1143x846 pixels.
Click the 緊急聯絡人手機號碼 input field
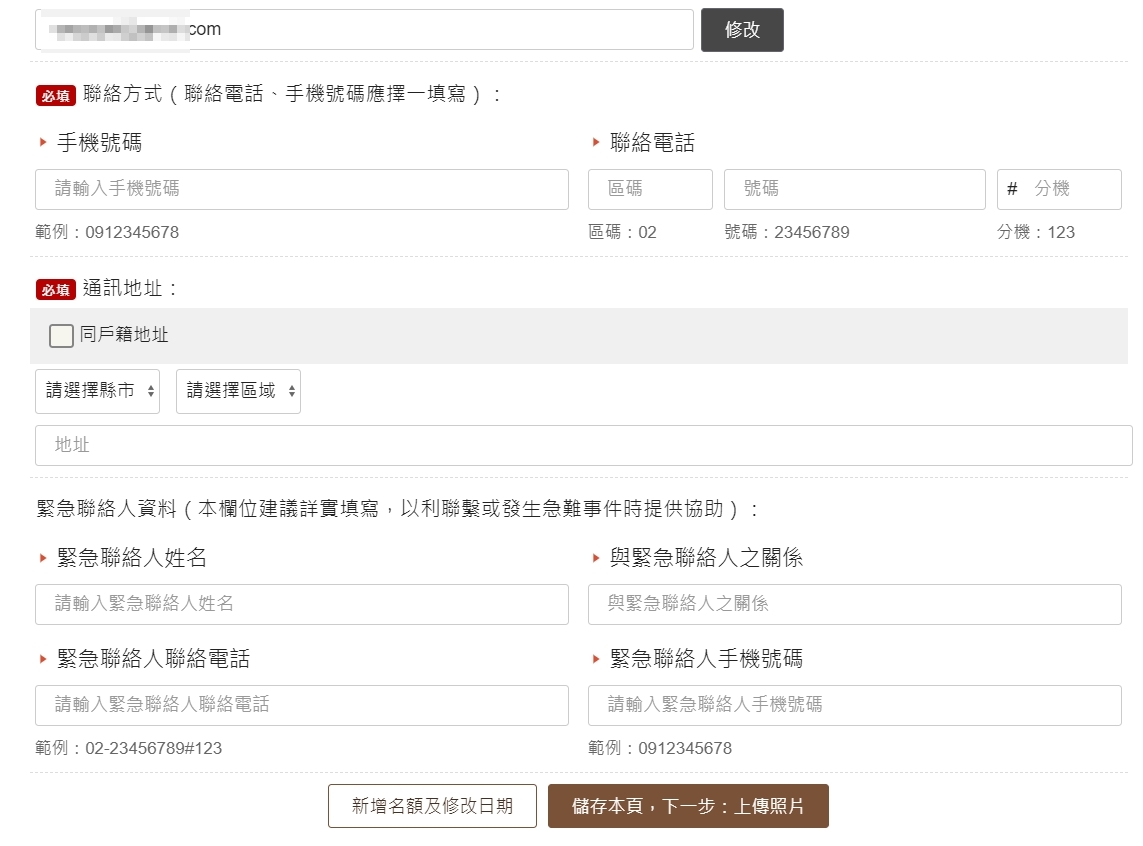point(854,705)
